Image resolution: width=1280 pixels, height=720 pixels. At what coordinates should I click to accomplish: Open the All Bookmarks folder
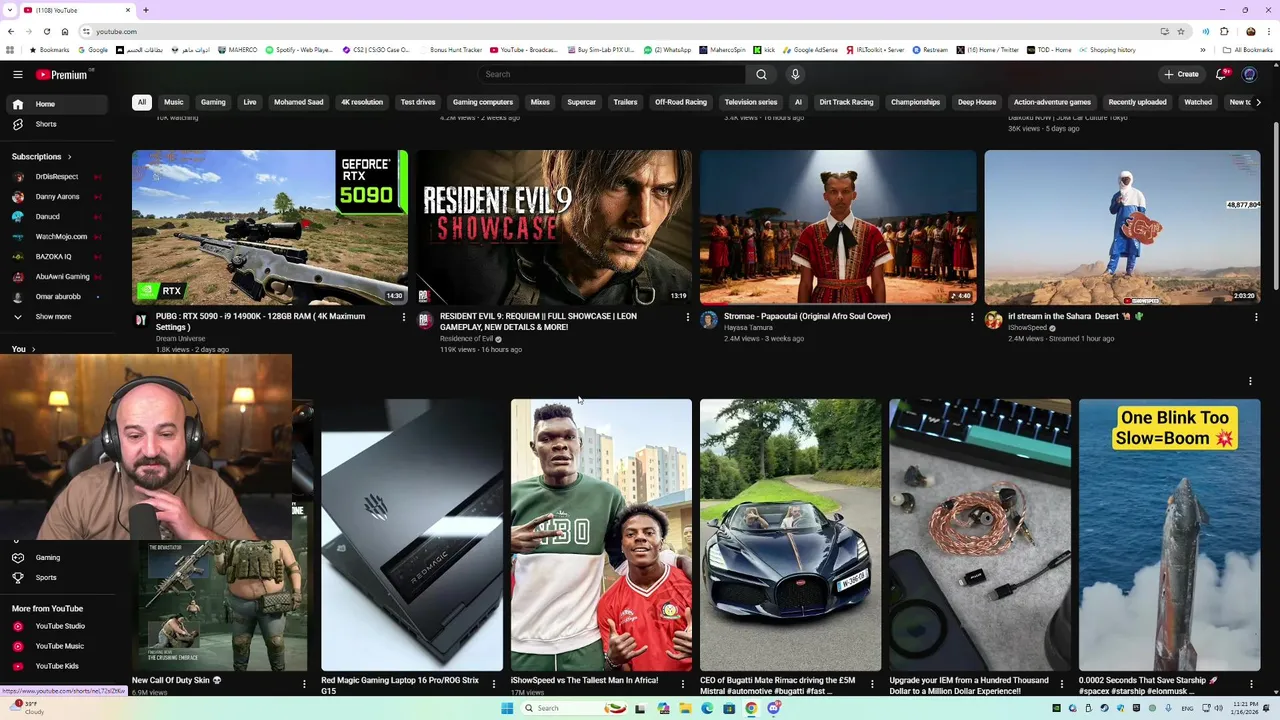pyautogui.click(x=1247, y=50)
